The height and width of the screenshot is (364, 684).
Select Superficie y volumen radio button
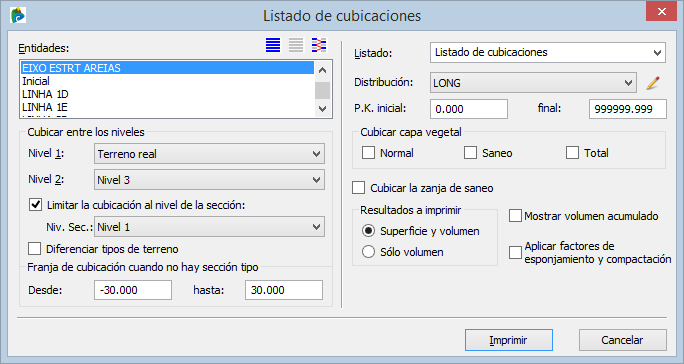(x=369, y=230)
